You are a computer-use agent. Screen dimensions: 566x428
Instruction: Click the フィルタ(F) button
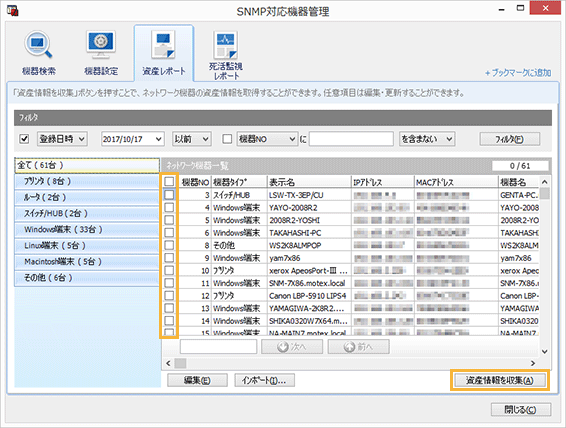coord(510,139)
